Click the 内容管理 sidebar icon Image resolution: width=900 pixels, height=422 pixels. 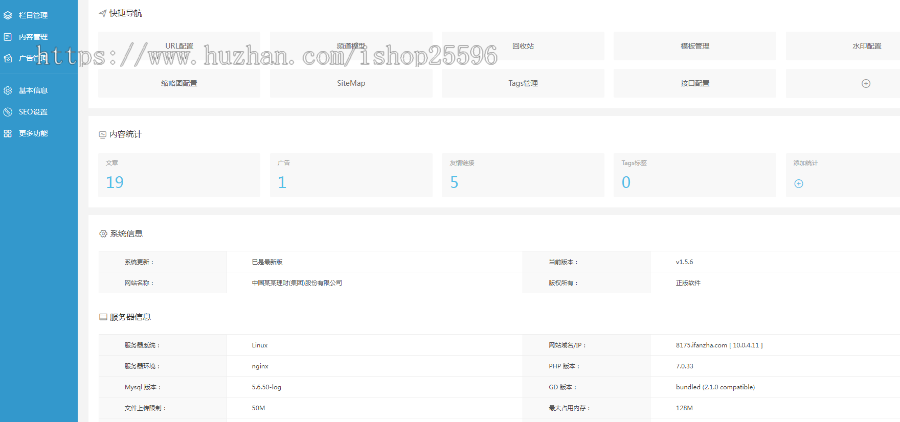click(7, 37)
